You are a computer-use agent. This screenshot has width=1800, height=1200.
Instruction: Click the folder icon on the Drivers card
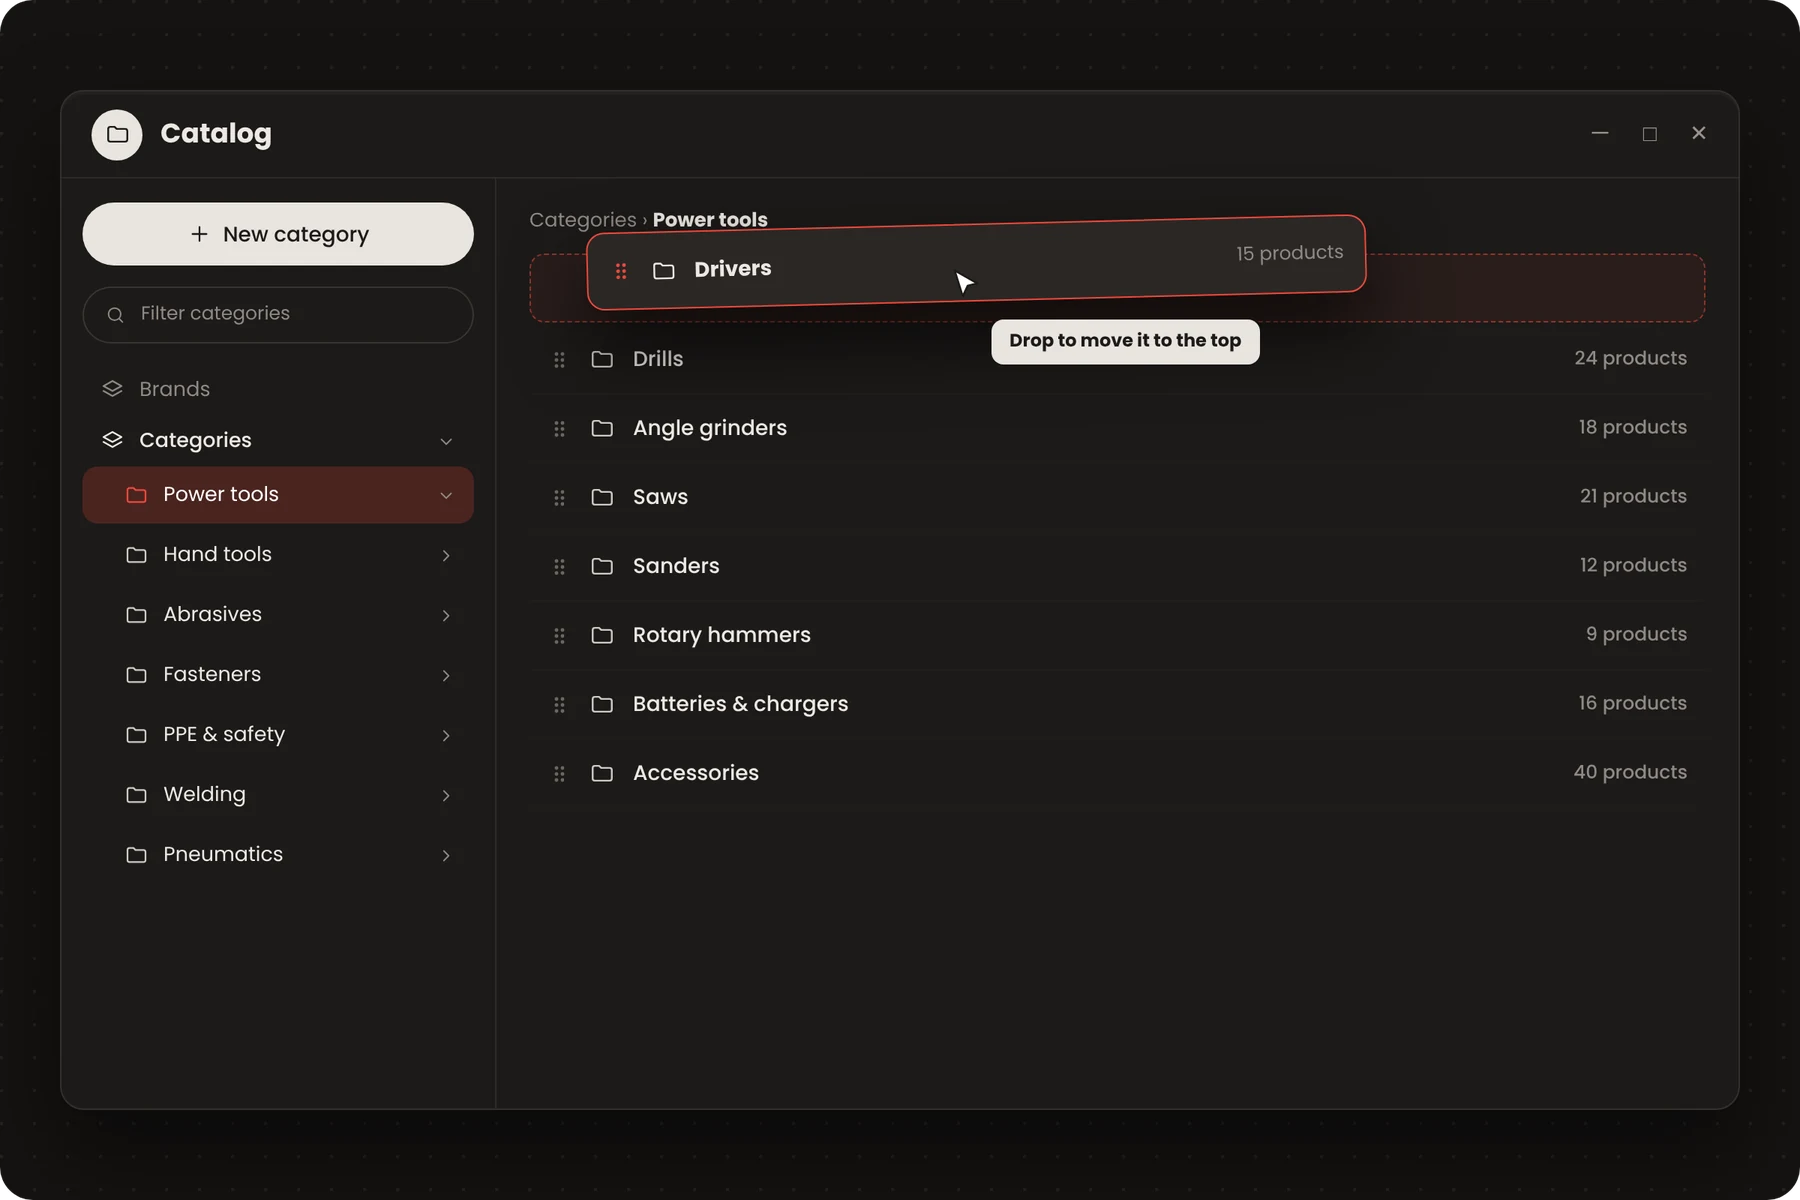click(x=664, y=270)
